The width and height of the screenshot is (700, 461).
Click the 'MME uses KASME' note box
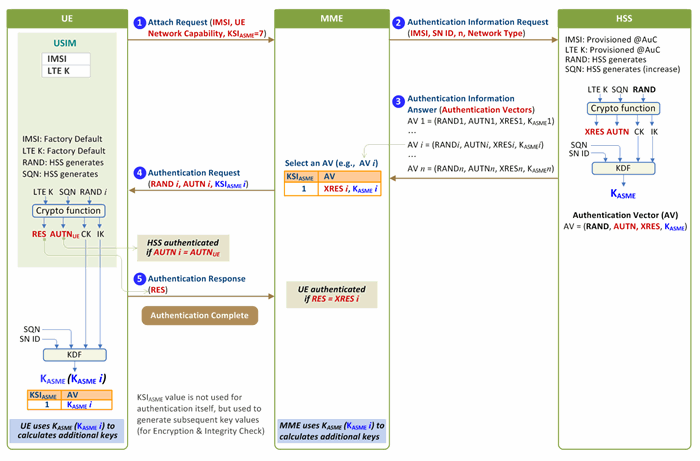tap(332, 431)
